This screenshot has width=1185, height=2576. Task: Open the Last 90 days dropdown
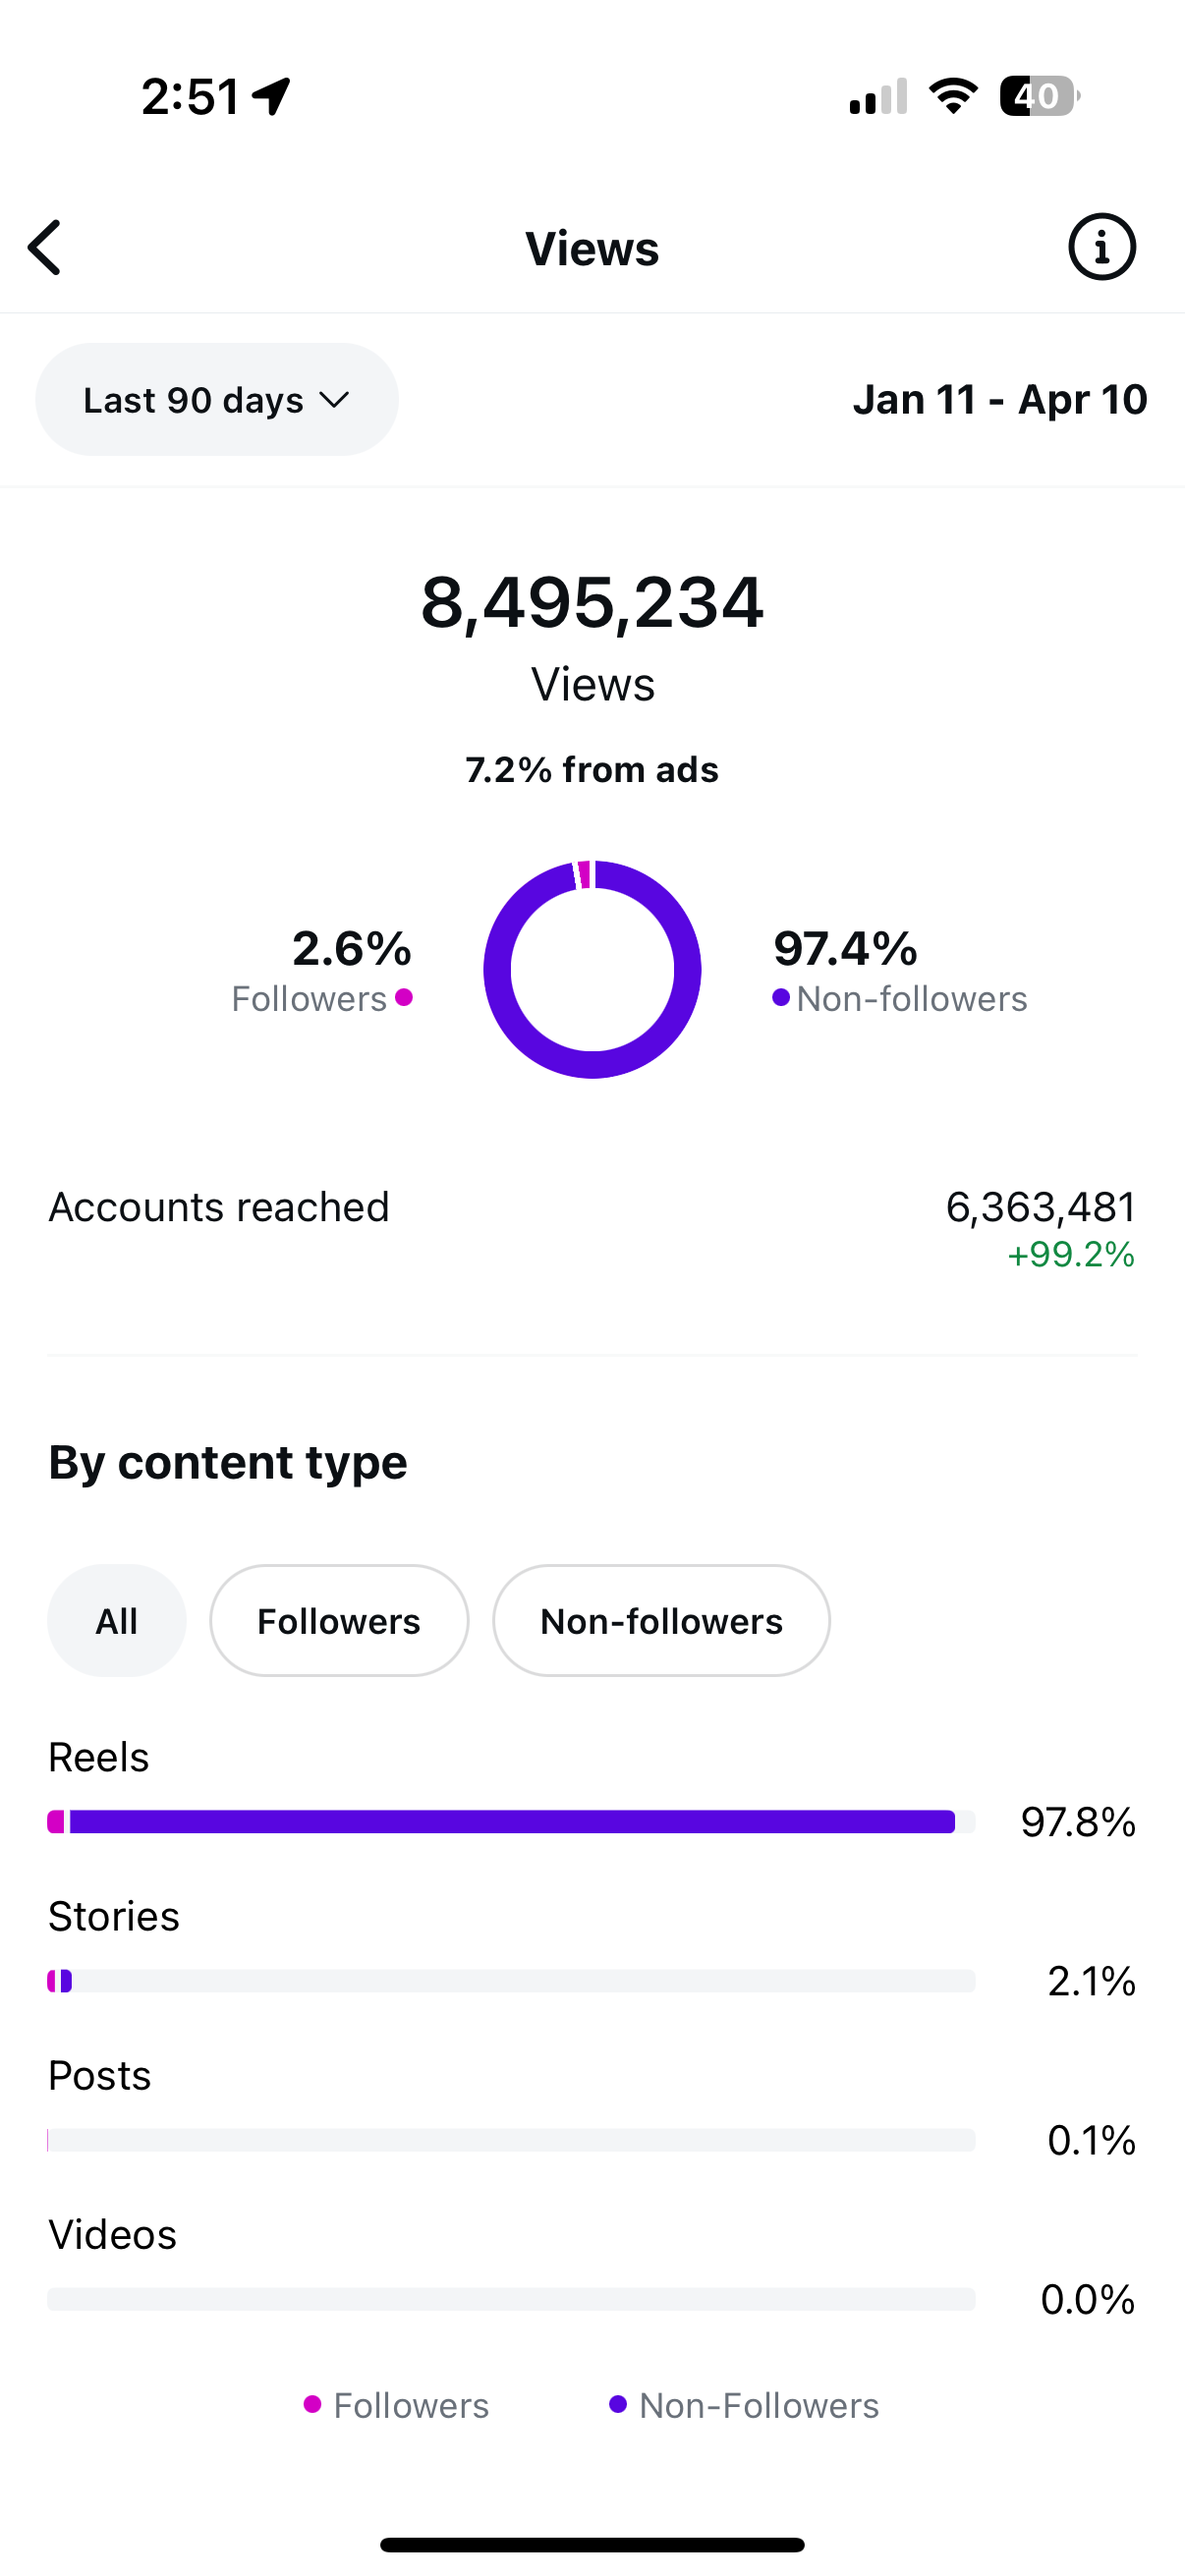click(217, 400)
